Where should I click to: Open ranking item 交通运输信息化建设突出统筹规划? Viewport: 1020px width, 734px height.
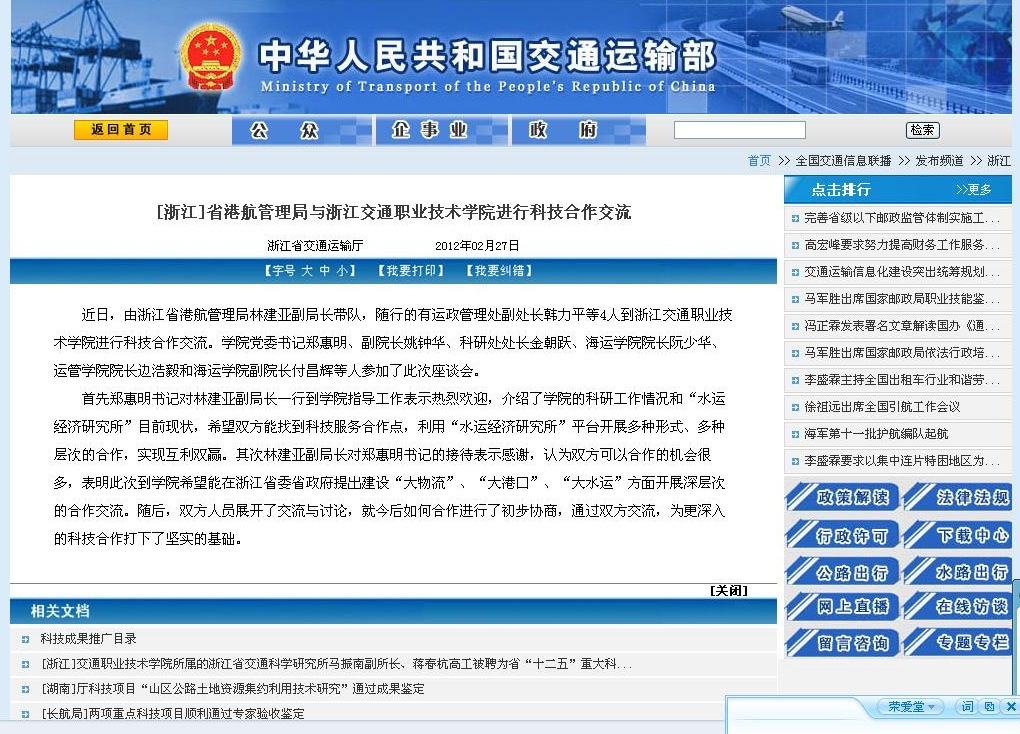click(x=902, y=271)
